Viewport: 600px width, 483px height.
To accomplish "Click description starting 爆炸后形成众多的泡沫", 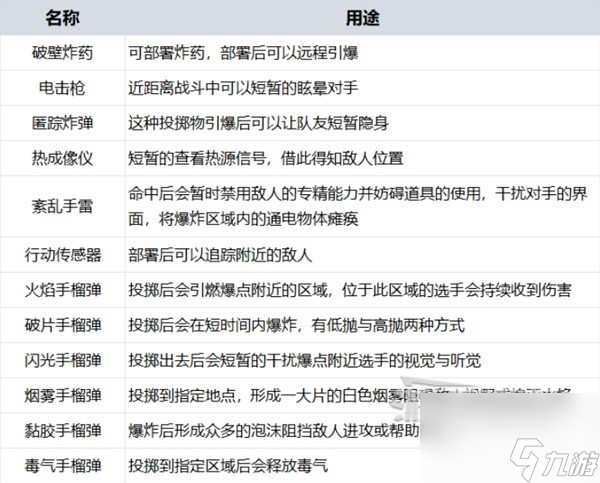I will pos(274,431).
